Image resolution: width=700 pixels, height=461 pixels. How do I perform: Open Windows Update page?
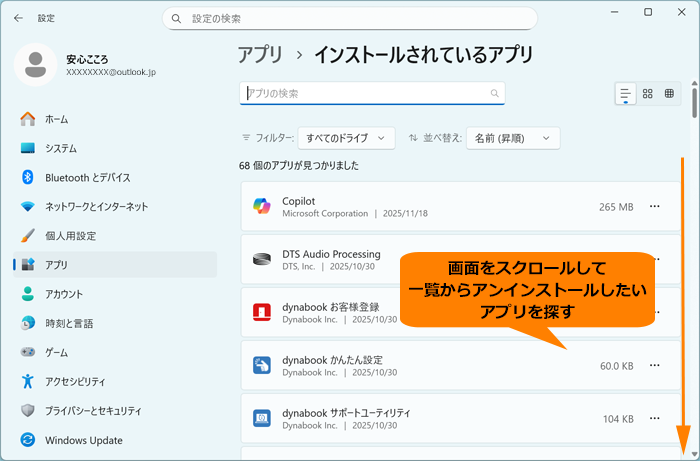[115, 440]
